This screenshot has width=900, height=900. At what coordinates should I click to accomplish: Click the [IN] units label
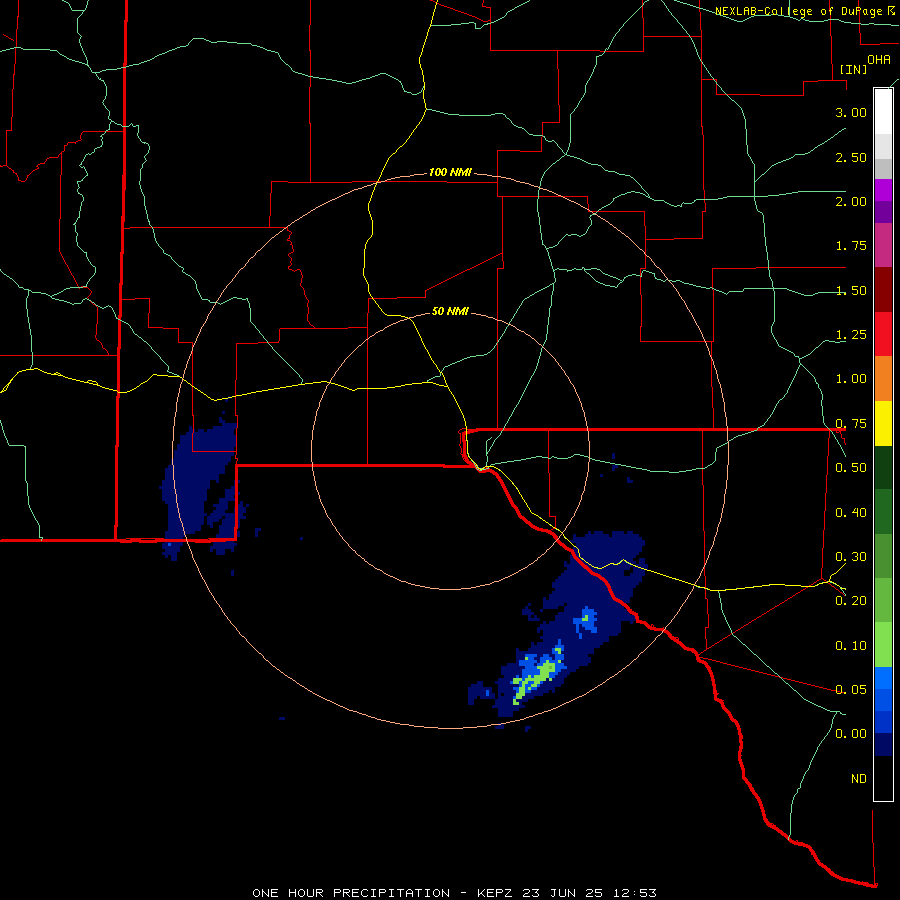point(854,69)
